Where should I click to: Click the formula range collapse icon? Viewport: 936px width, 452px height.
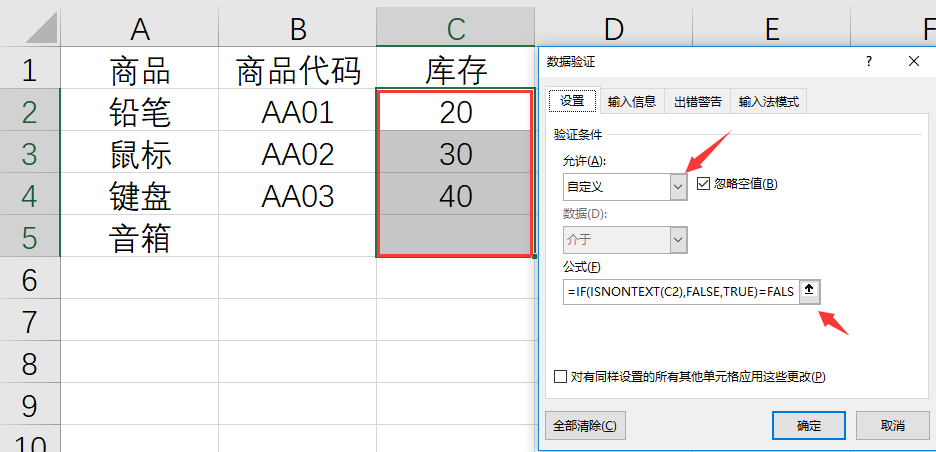[x=810, y=291]
